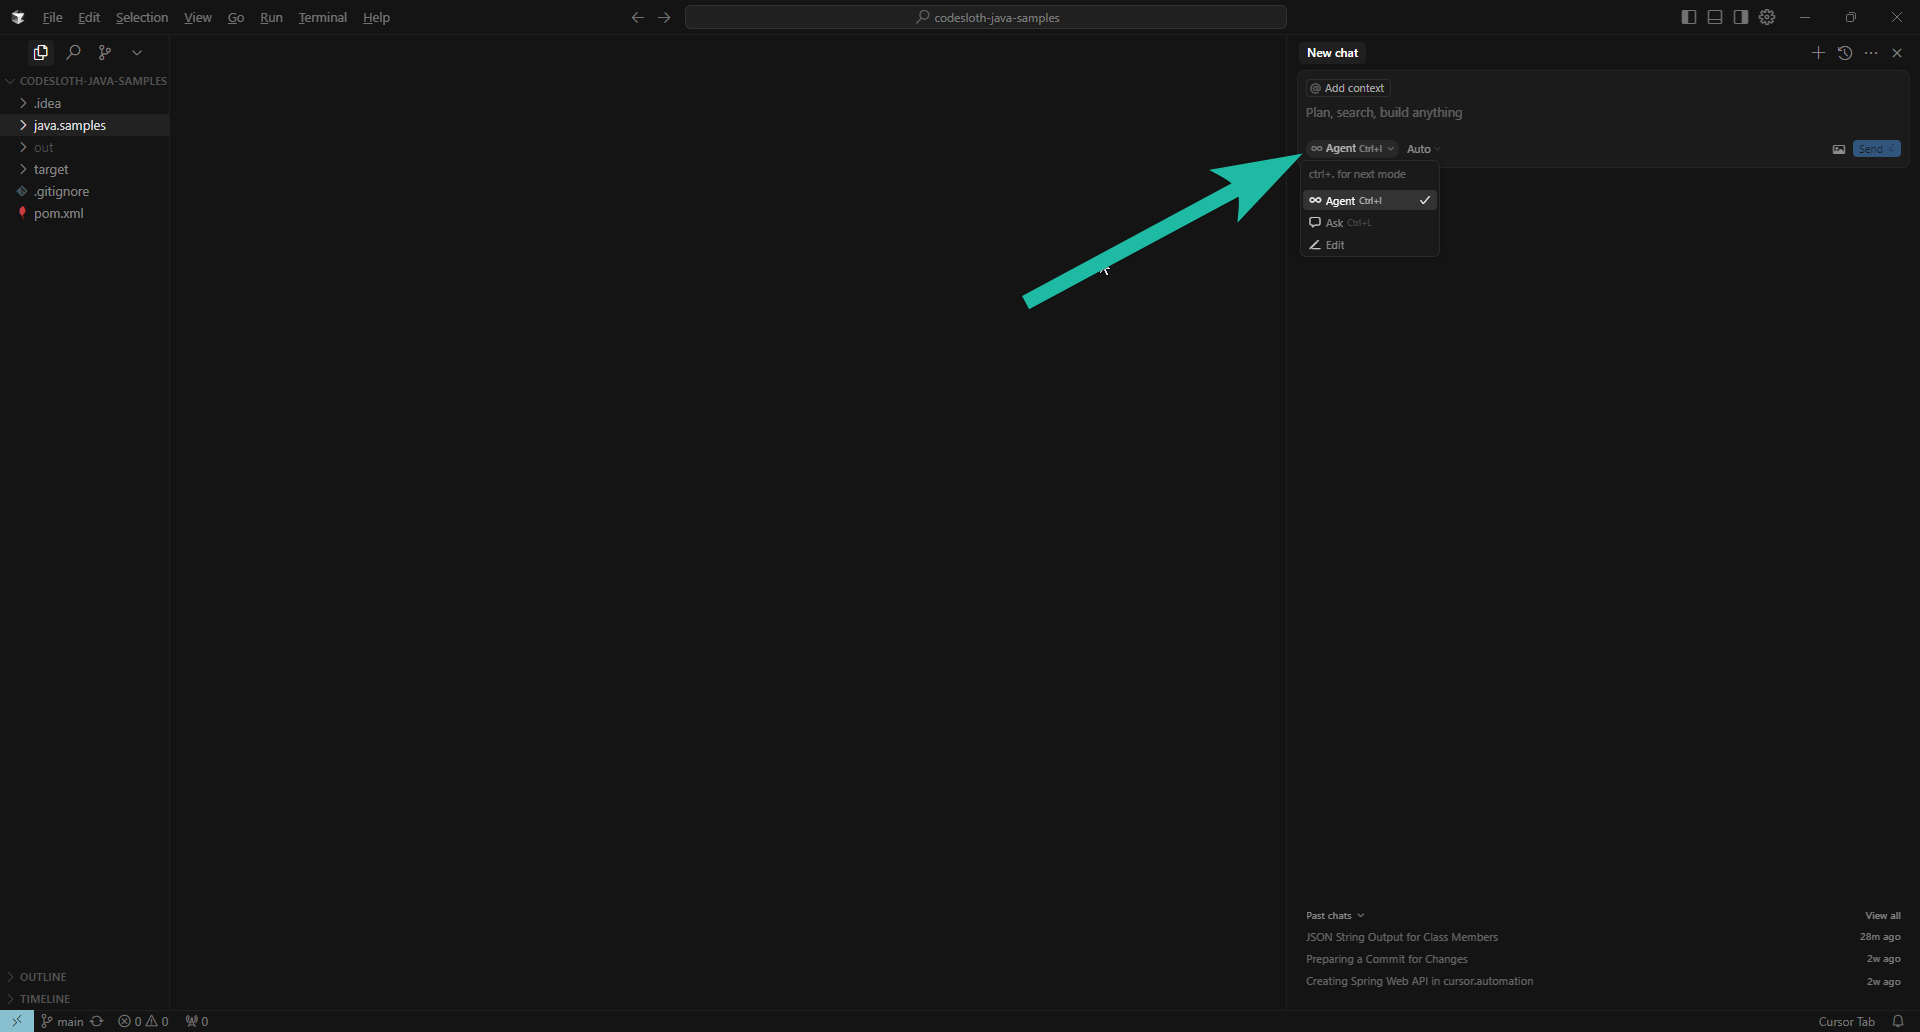Image resolution: width=1920 pixels, height=1032 pixels.
Task: Open the Go menu
Action: [x=236, y=17]
